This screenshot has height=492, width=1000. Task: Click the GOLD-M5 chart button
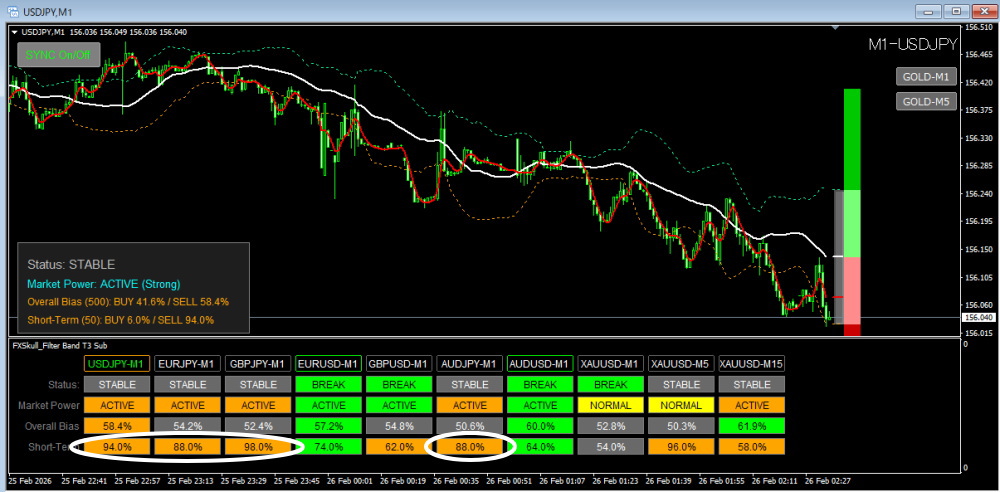[x=925, y=101]
